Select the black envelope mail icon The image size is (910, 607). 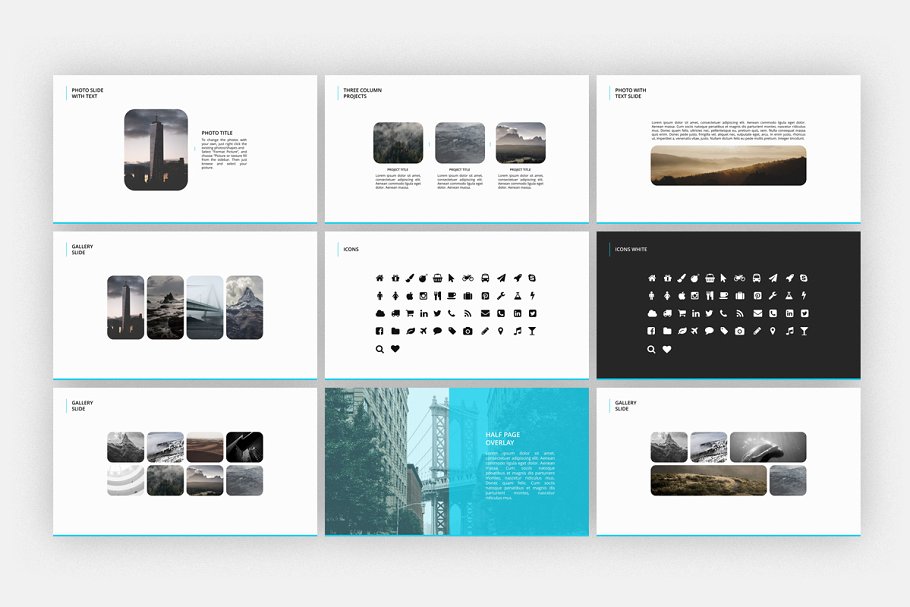click(x=485, y=313)
